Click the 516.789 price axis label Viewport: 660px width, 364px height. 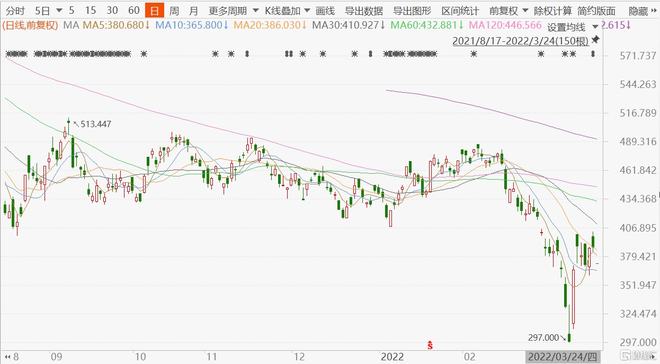(x=638, y=113)
